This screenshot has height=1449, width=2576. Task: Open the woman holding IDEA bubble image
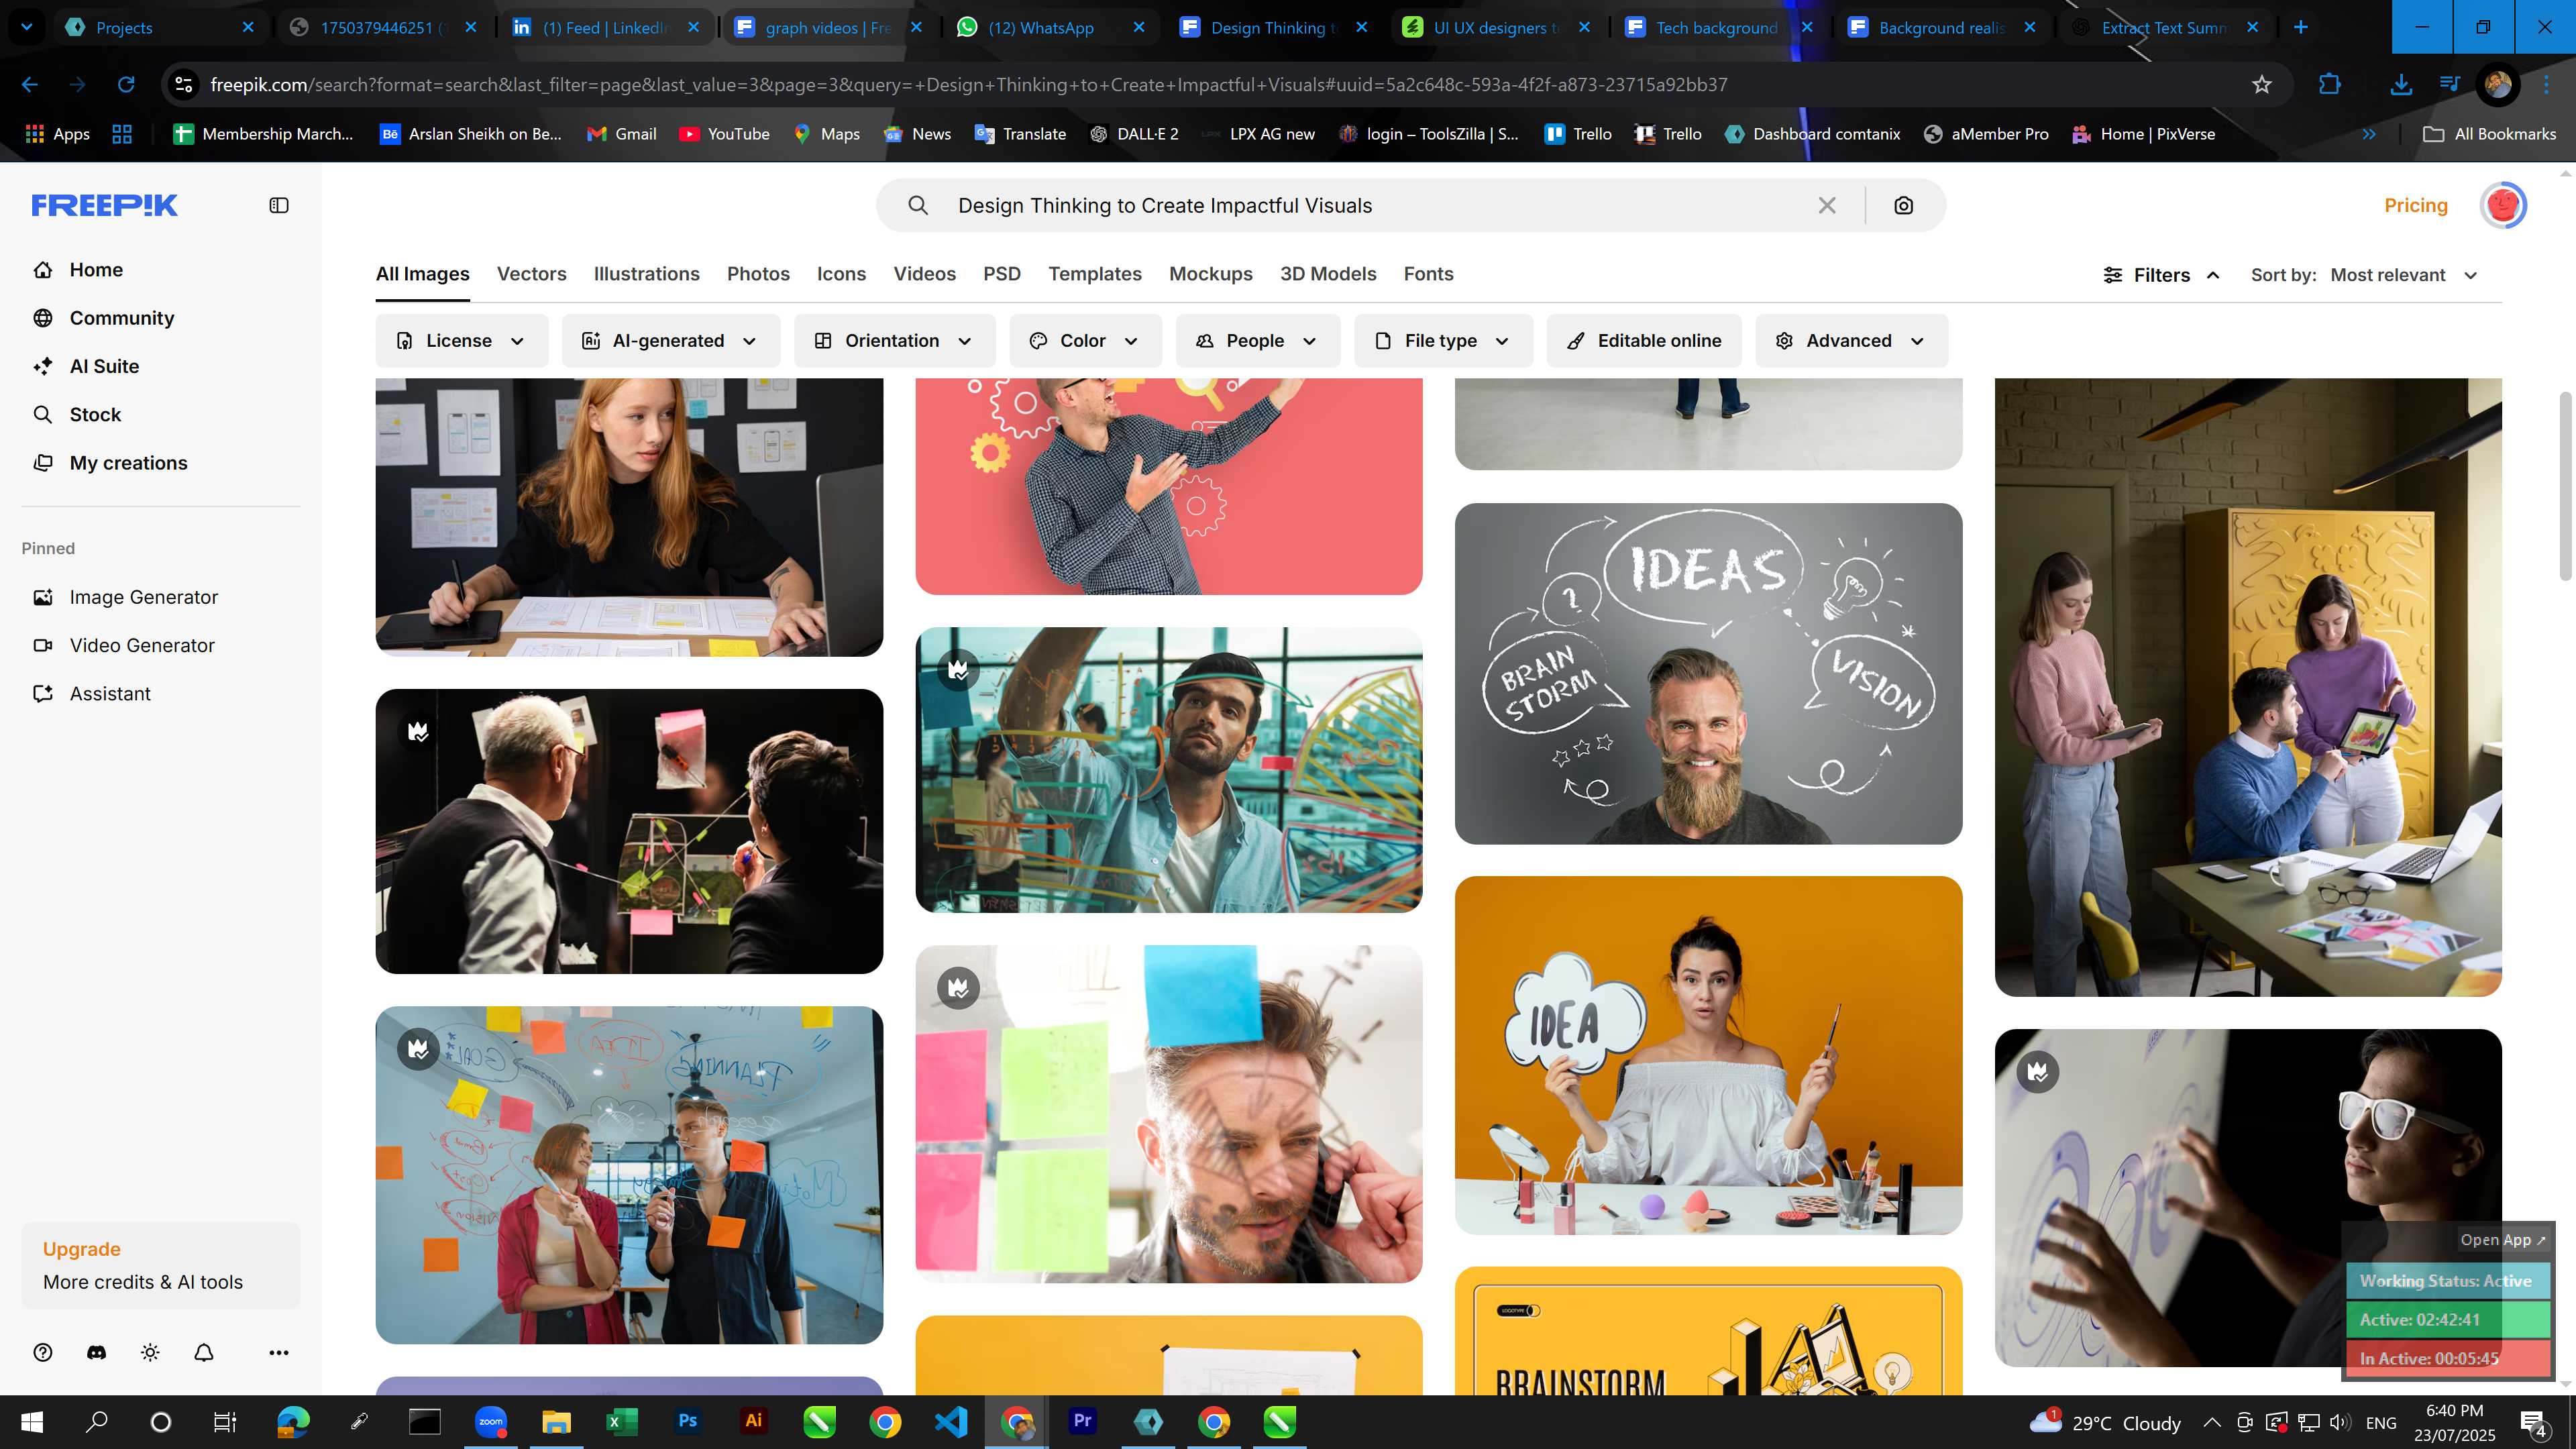[1708, 1055]
